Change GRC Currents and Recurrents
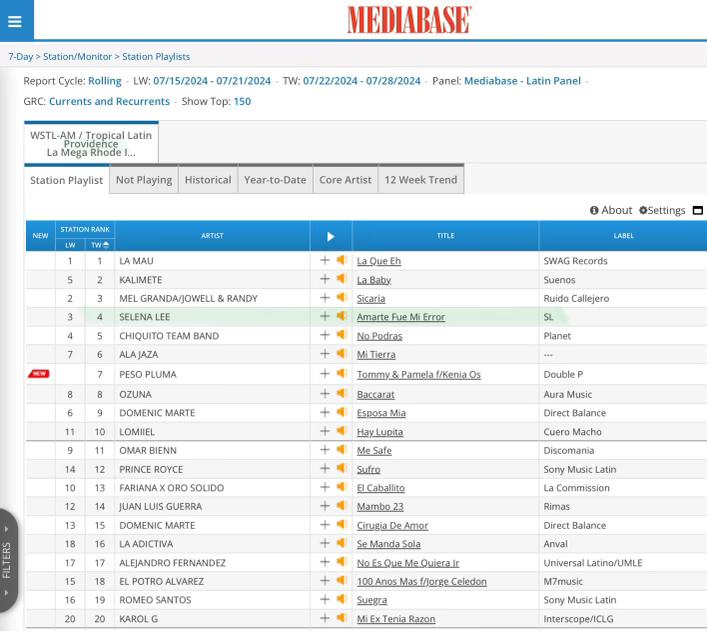 [109, 101]
